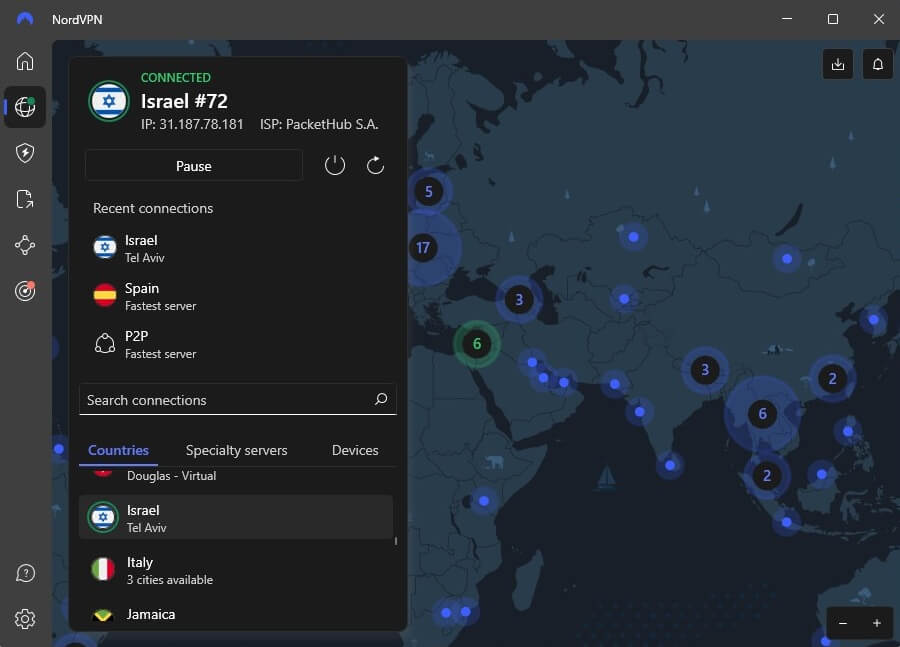
Task: Click the countries list scrollbar thumb
Action: click(395, 541)
